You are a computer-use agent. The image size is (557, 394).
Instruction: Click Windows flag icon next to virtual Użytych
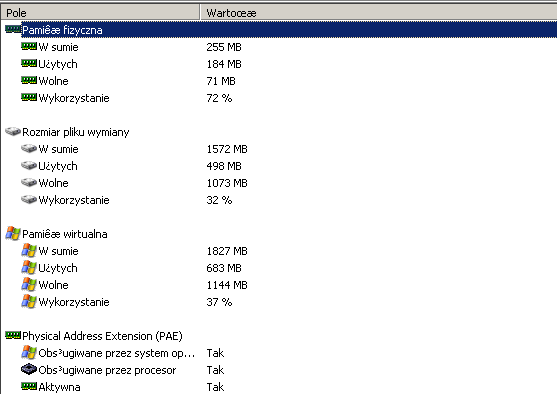(29, 268)
